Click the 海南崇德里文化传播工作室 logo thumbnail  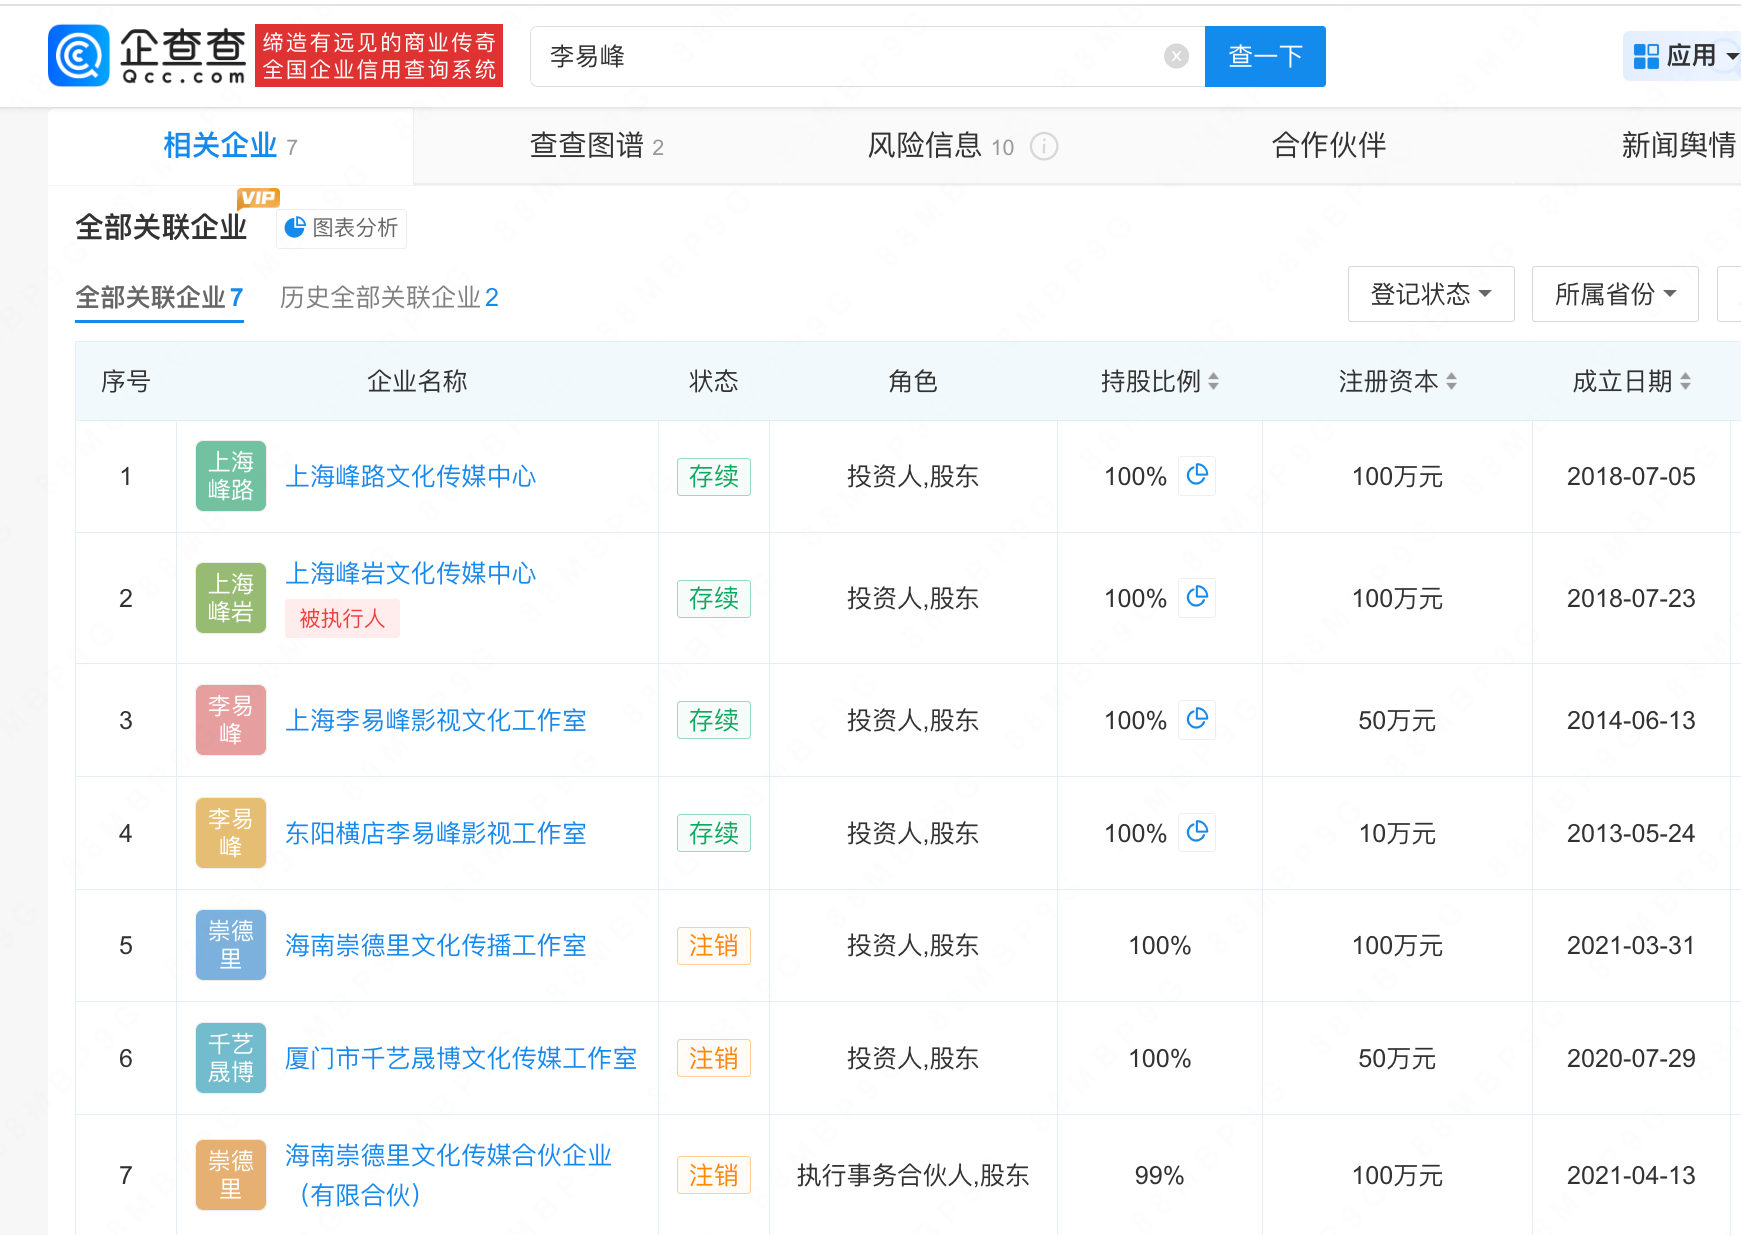coord(231,945)
